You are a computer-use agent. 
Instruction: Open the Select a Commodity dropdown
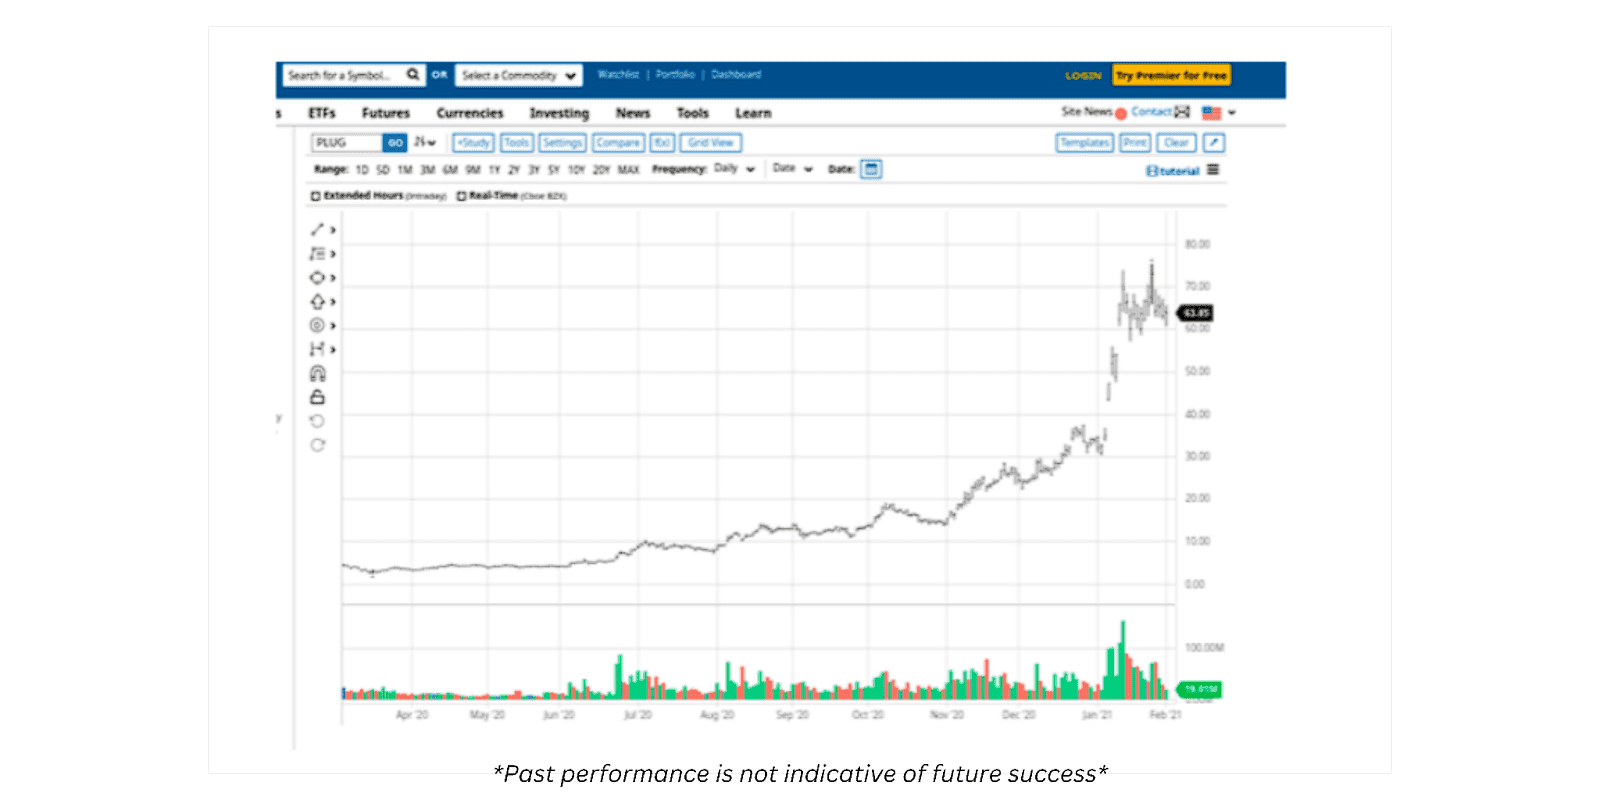[519, 75]
